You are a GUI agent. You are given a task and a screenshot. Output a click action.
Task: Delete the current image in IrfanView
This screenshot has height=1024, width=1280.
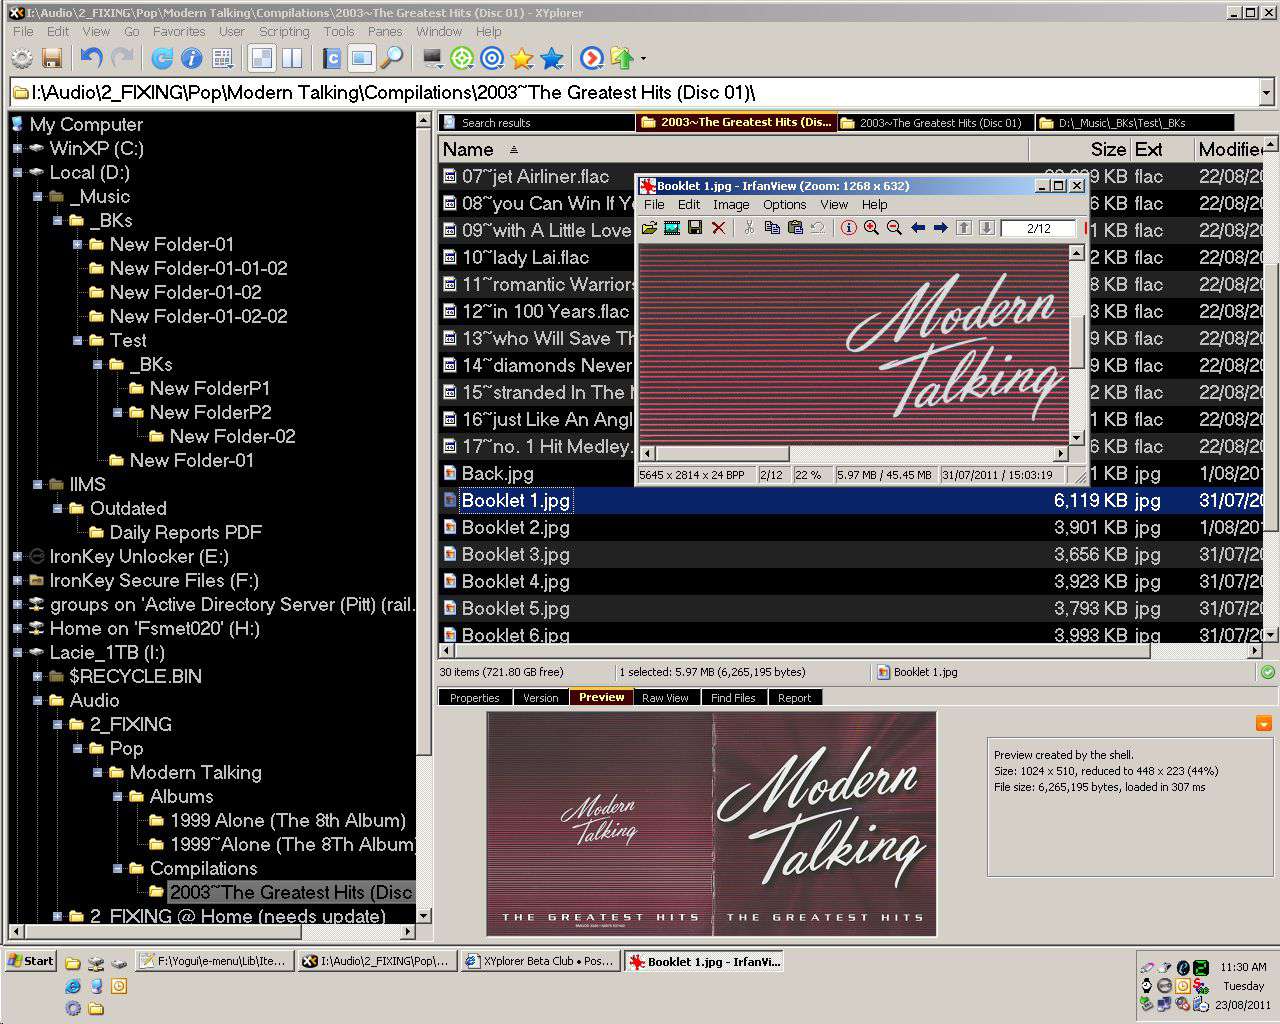[x=718, y=227]
